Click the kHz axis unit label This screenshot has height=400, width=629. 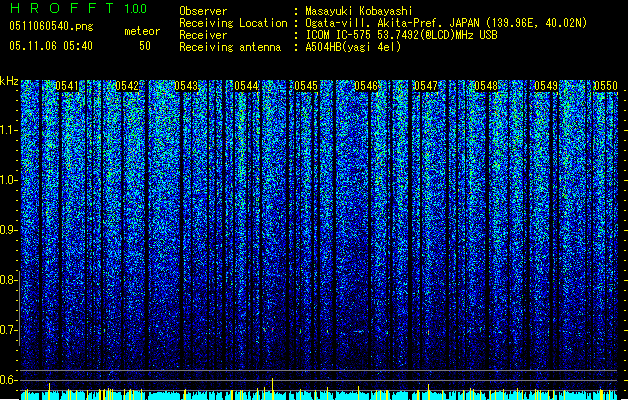(x=9, y=81)
